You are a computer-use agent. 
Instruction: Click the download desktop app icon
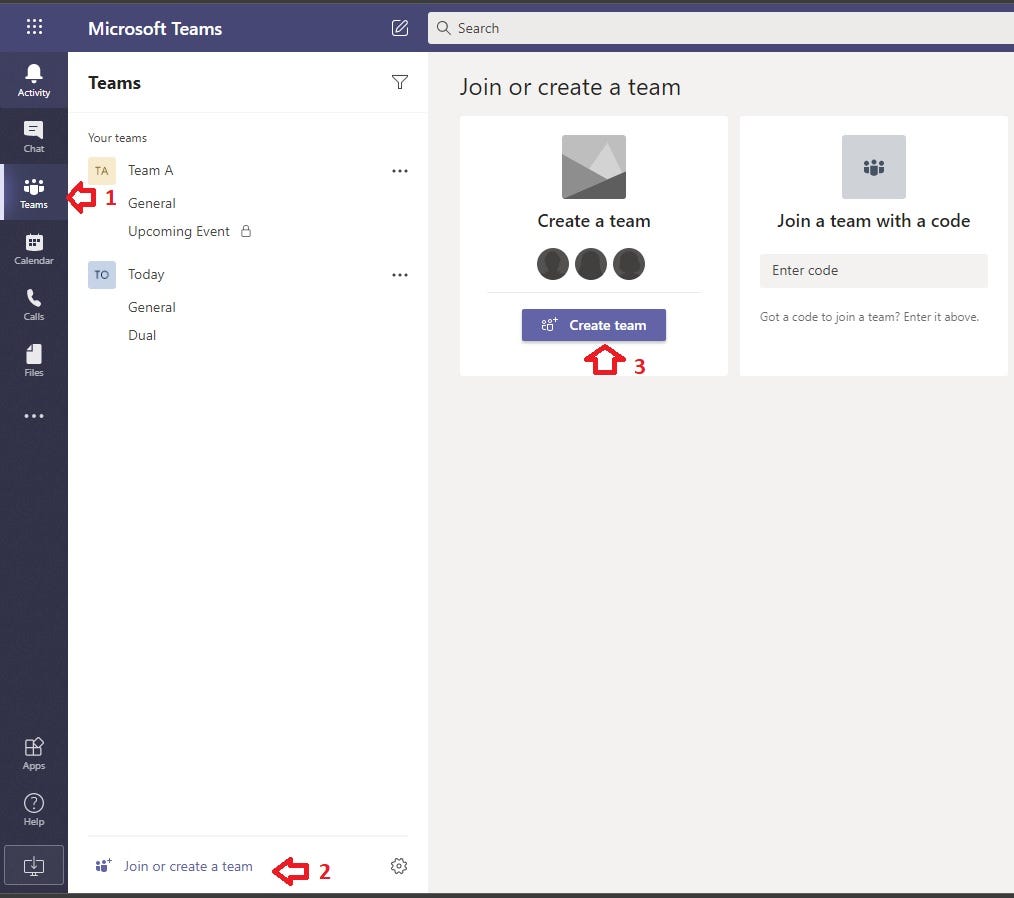pyautogui.click(x=34, y=865)
